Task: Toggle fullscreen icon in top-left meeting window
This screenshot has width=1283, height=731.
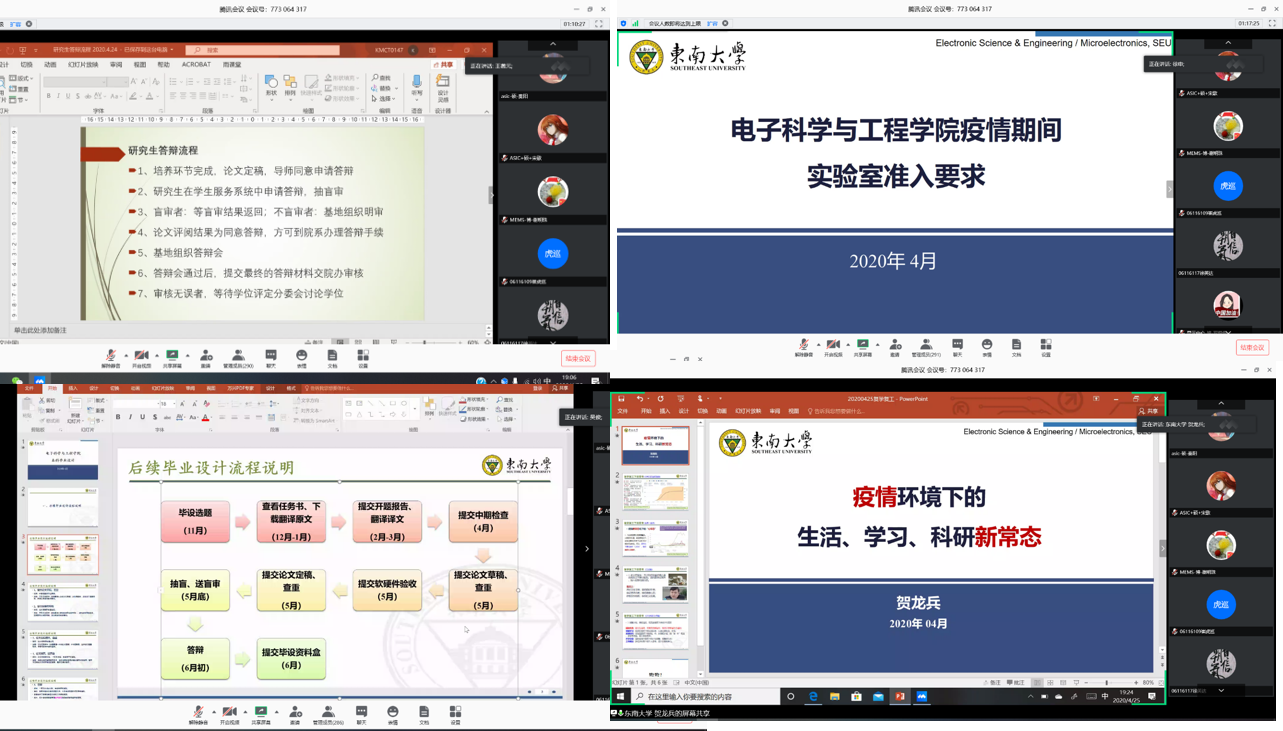Action: tap(599, 24)
